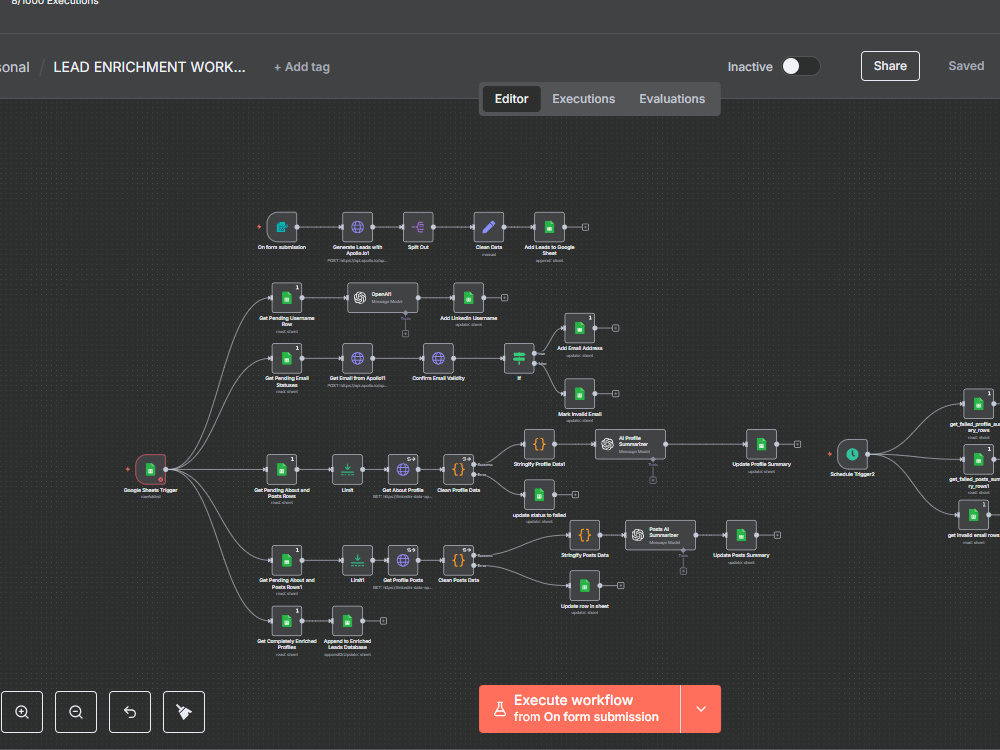Select AI Profile Summarizer node
Viewport: 1000px width, 750px height.
point(630,445)
